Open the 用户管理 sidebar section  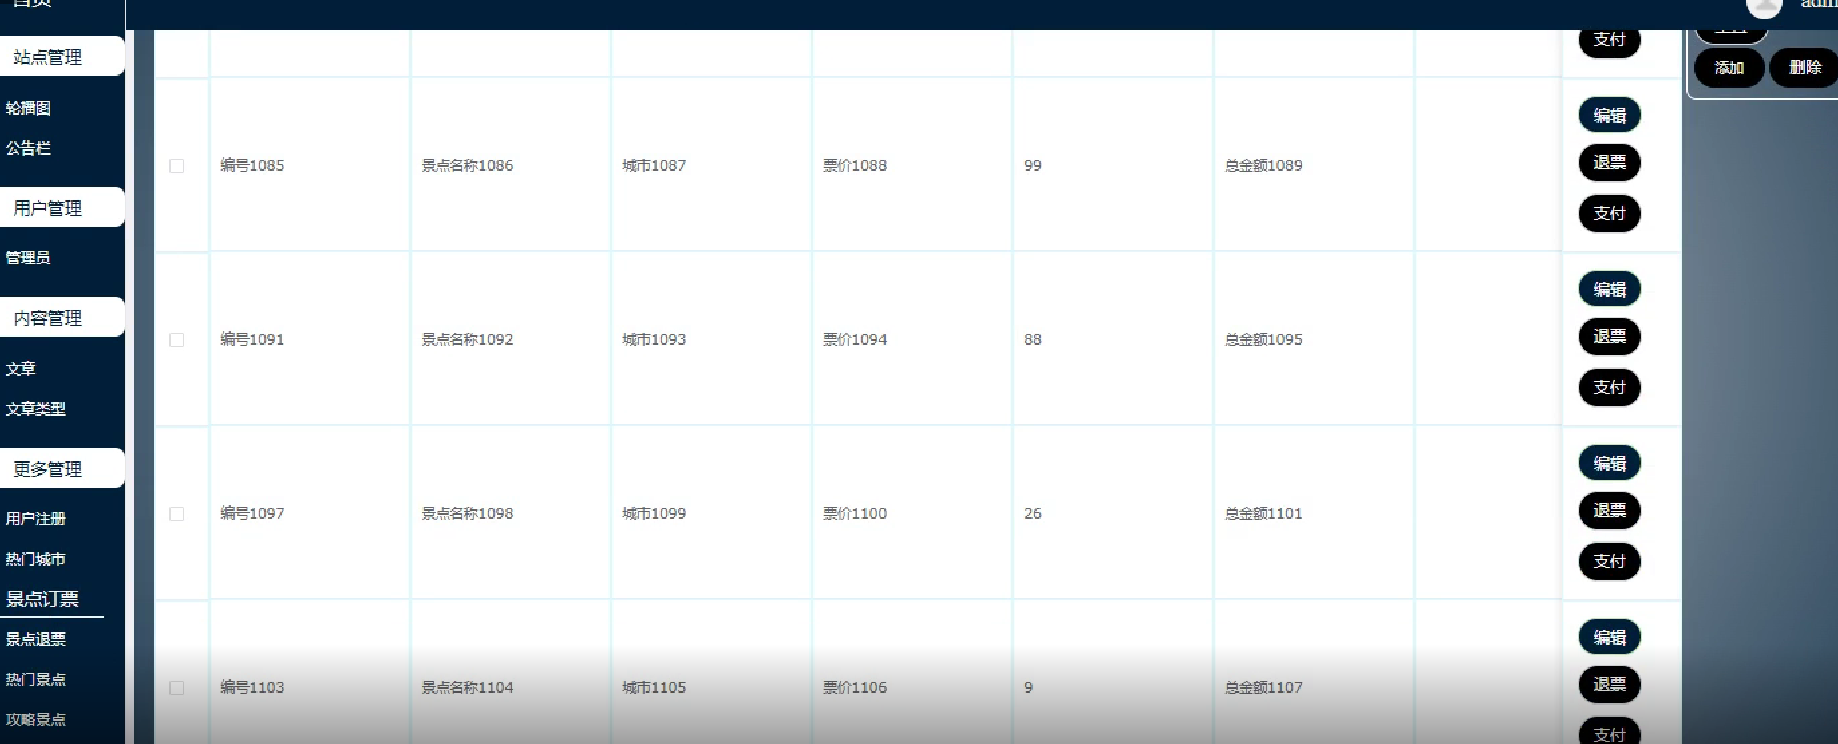pyautogui.click(x=60, y=208)
